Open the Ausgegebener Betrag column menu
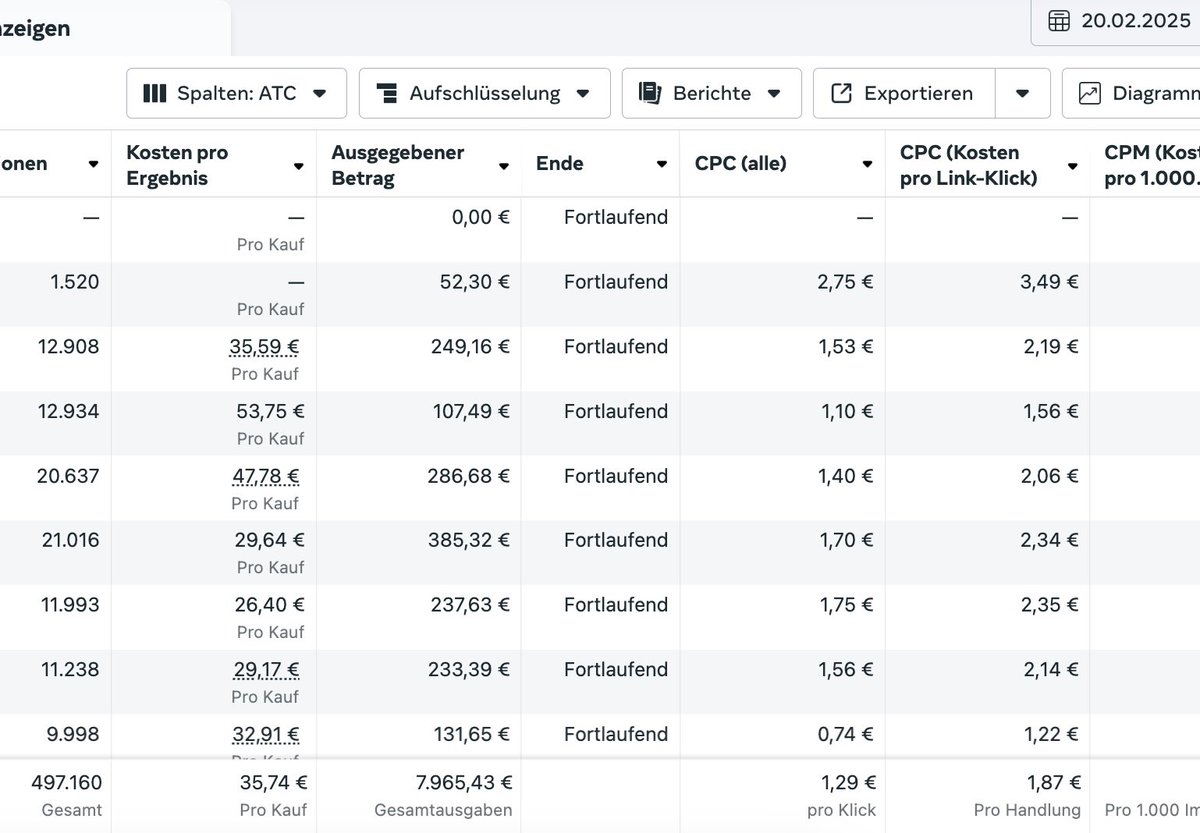This screenshot has height=833, width=1200. [x=503, y=166]
